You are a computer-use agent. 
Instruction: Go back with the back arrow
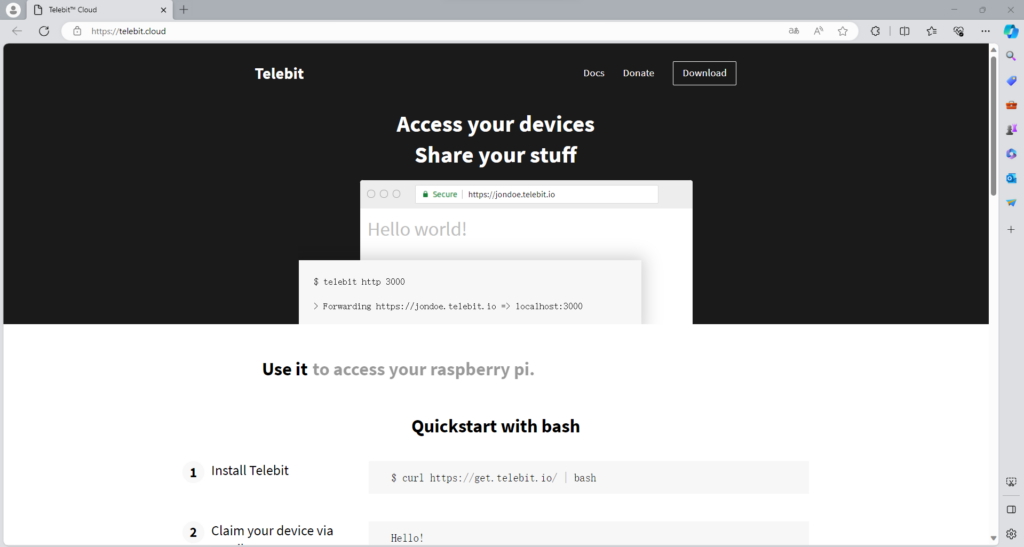tap(17, 31)
